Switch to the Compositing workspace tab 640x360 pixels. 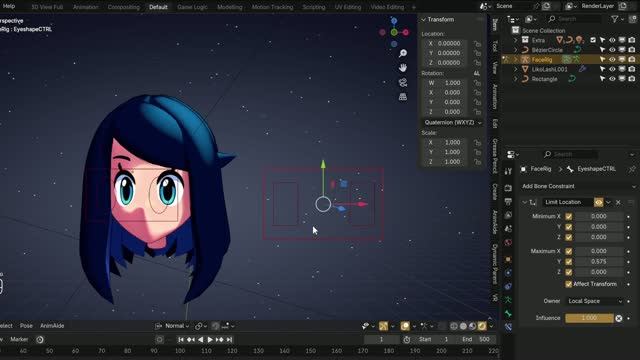tap(124, 7)
